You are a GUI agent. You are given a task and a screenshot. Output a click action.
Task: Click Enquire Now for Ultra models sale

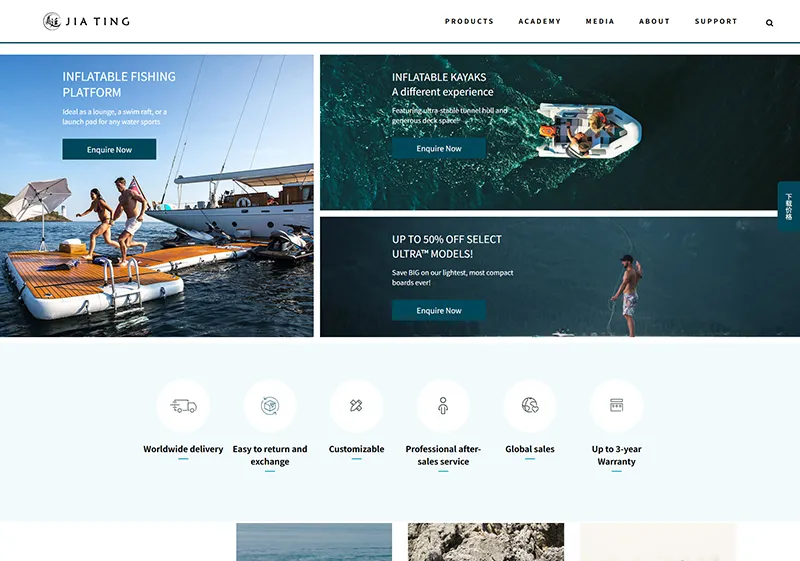coord(439,311)
